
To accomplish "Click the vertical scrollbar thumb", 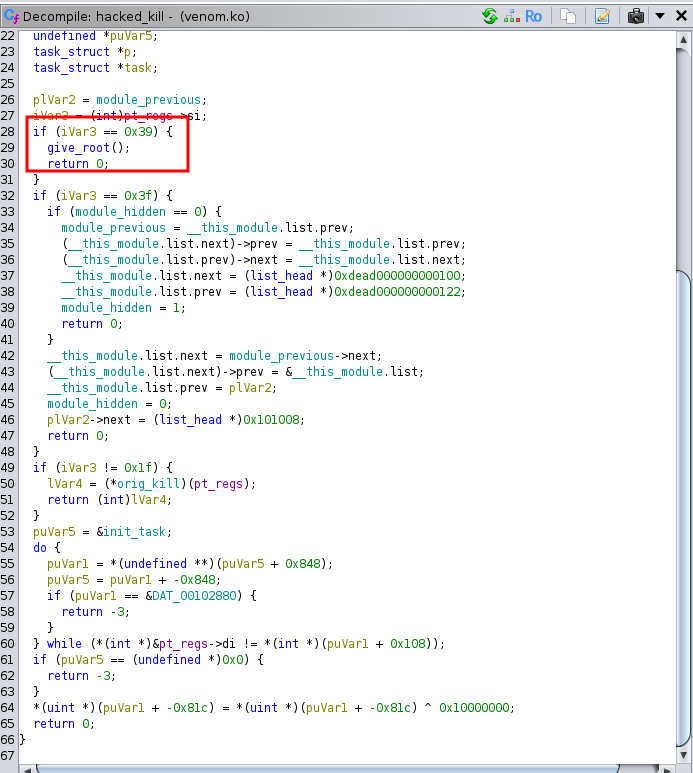I will tap(683, 508).
